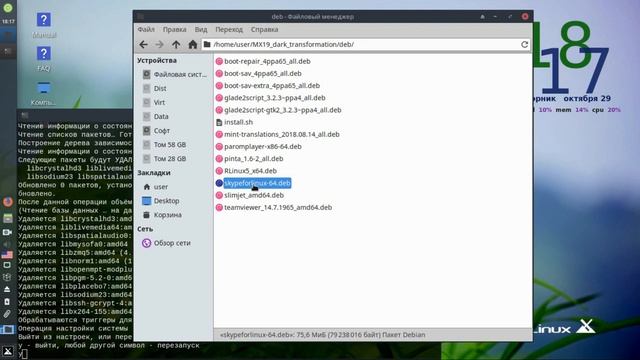The width and height of the screenshot is (640, 360).
Task: Click the highlighted skypeforlinux-64.deb file
Action: [x=257, y=183]
